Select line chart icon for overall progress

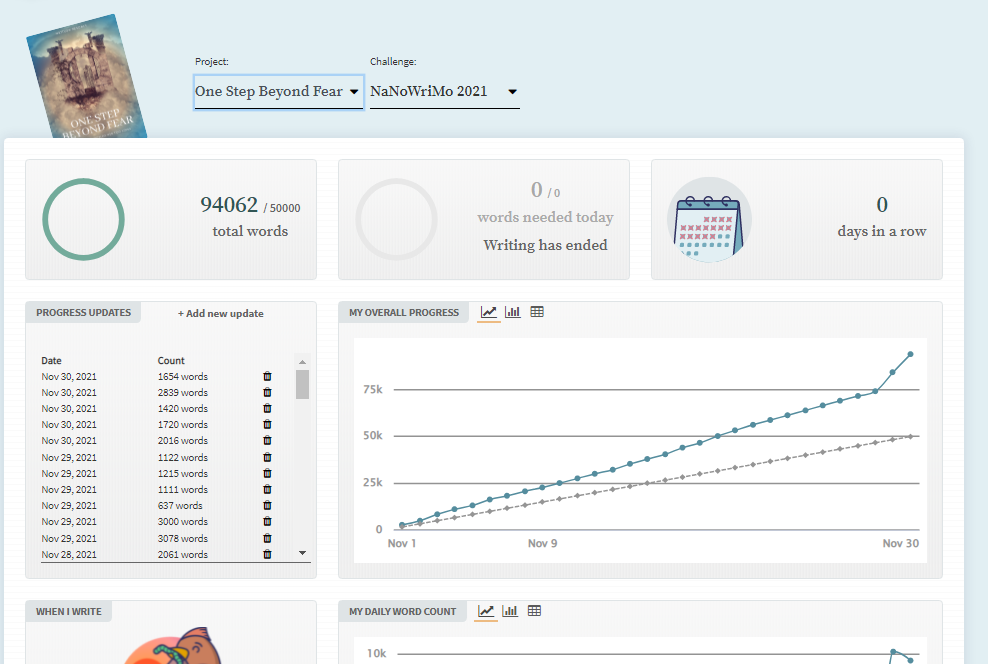(489, 312)
